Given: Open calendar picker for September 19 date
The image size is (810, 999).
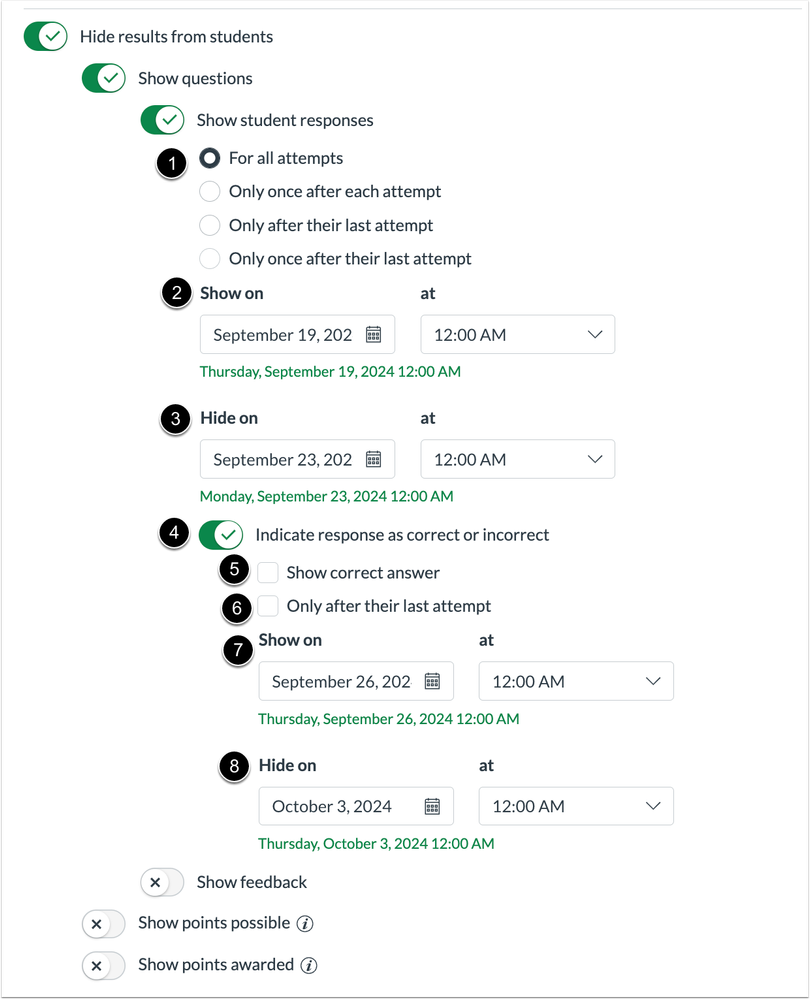Looking at the screenshot, I should [x=374, y=335].
